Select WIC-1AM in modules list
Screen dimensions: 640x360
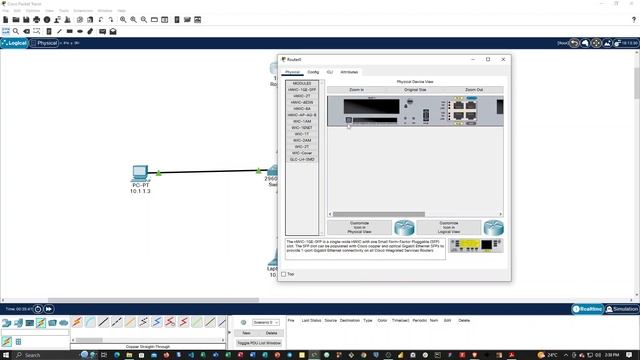point(302,121)
